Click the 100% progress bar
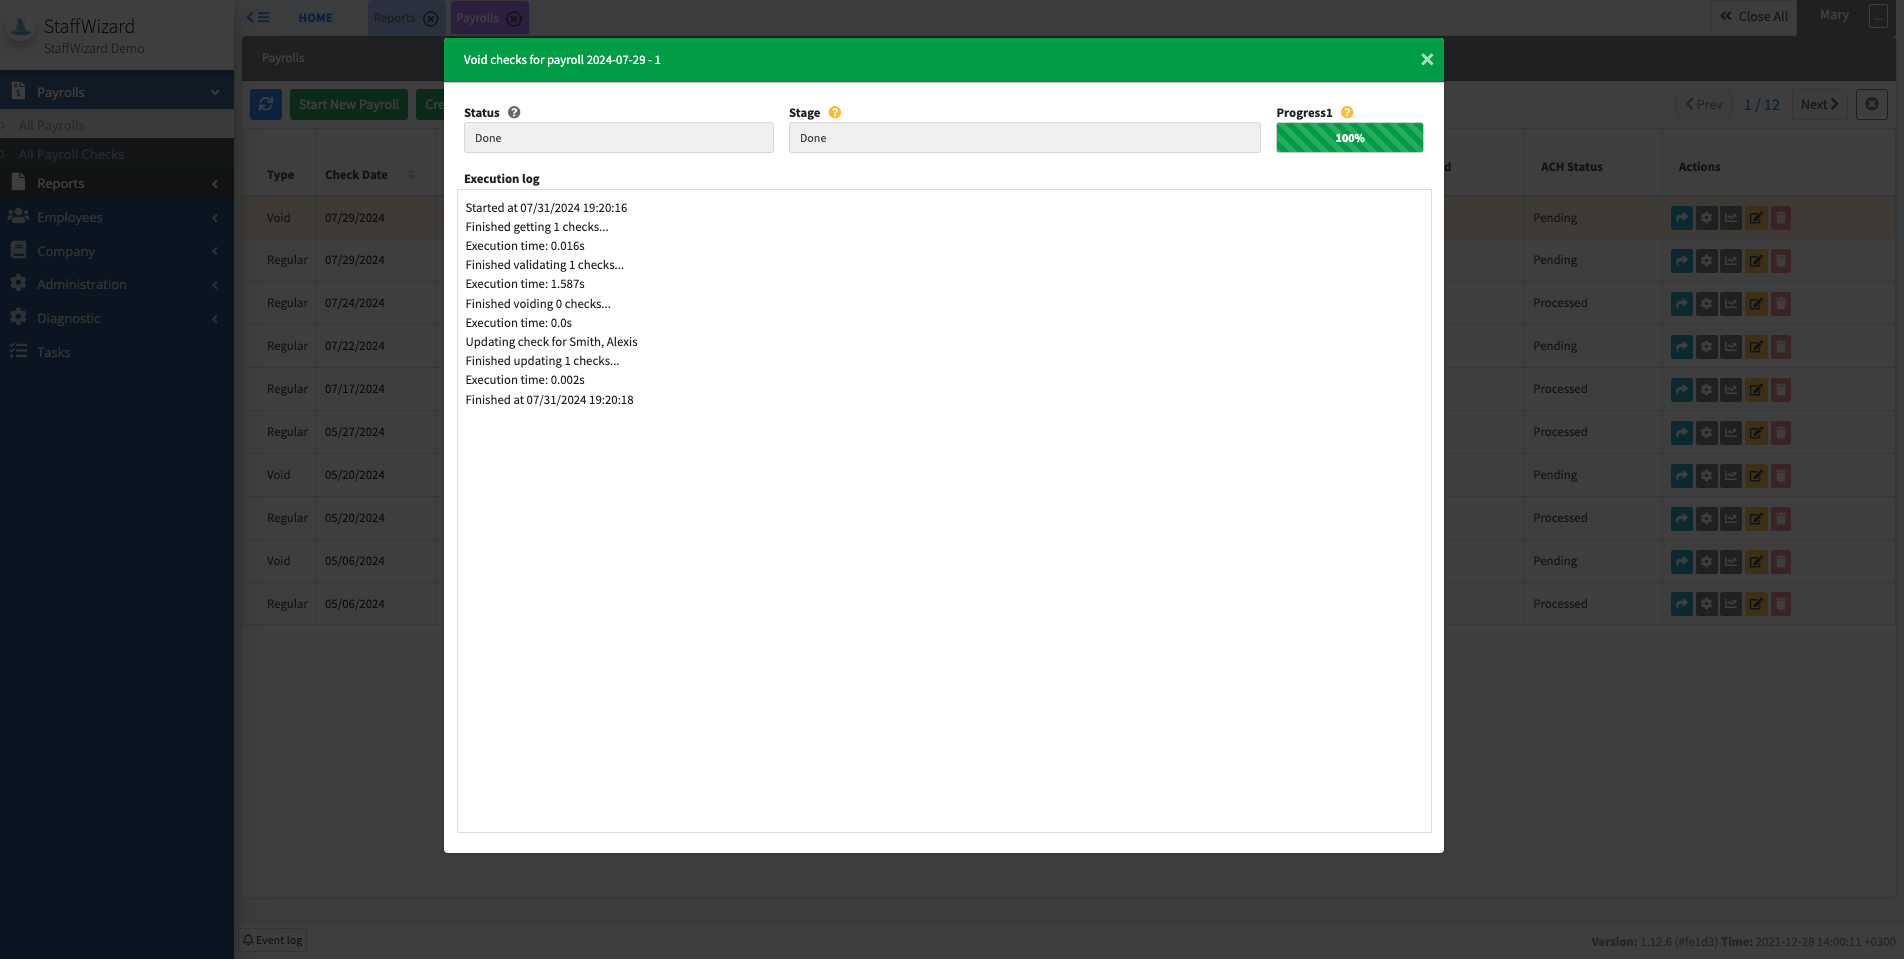Image resolution: width=1904 pixels, height=959 pixels. click(1349, 138)
